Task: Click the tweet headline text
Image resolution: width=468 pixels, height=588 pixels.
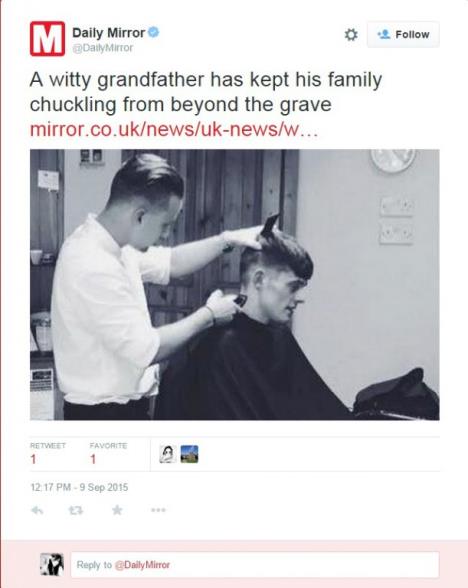Action: (x=206, y=92)
